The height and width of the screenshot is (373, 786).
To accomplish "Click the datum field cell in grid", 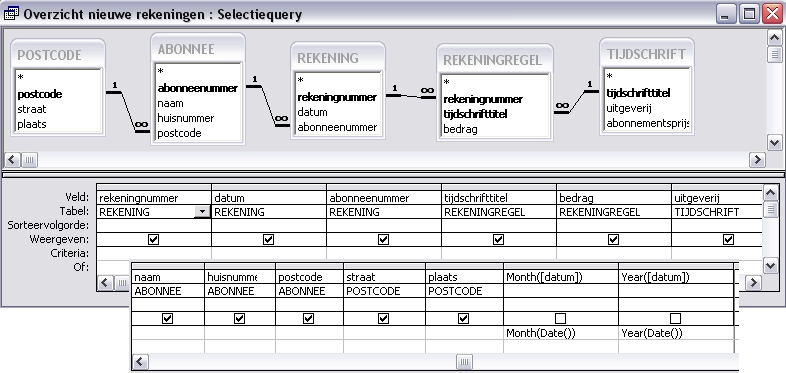I will coord(269,198).
